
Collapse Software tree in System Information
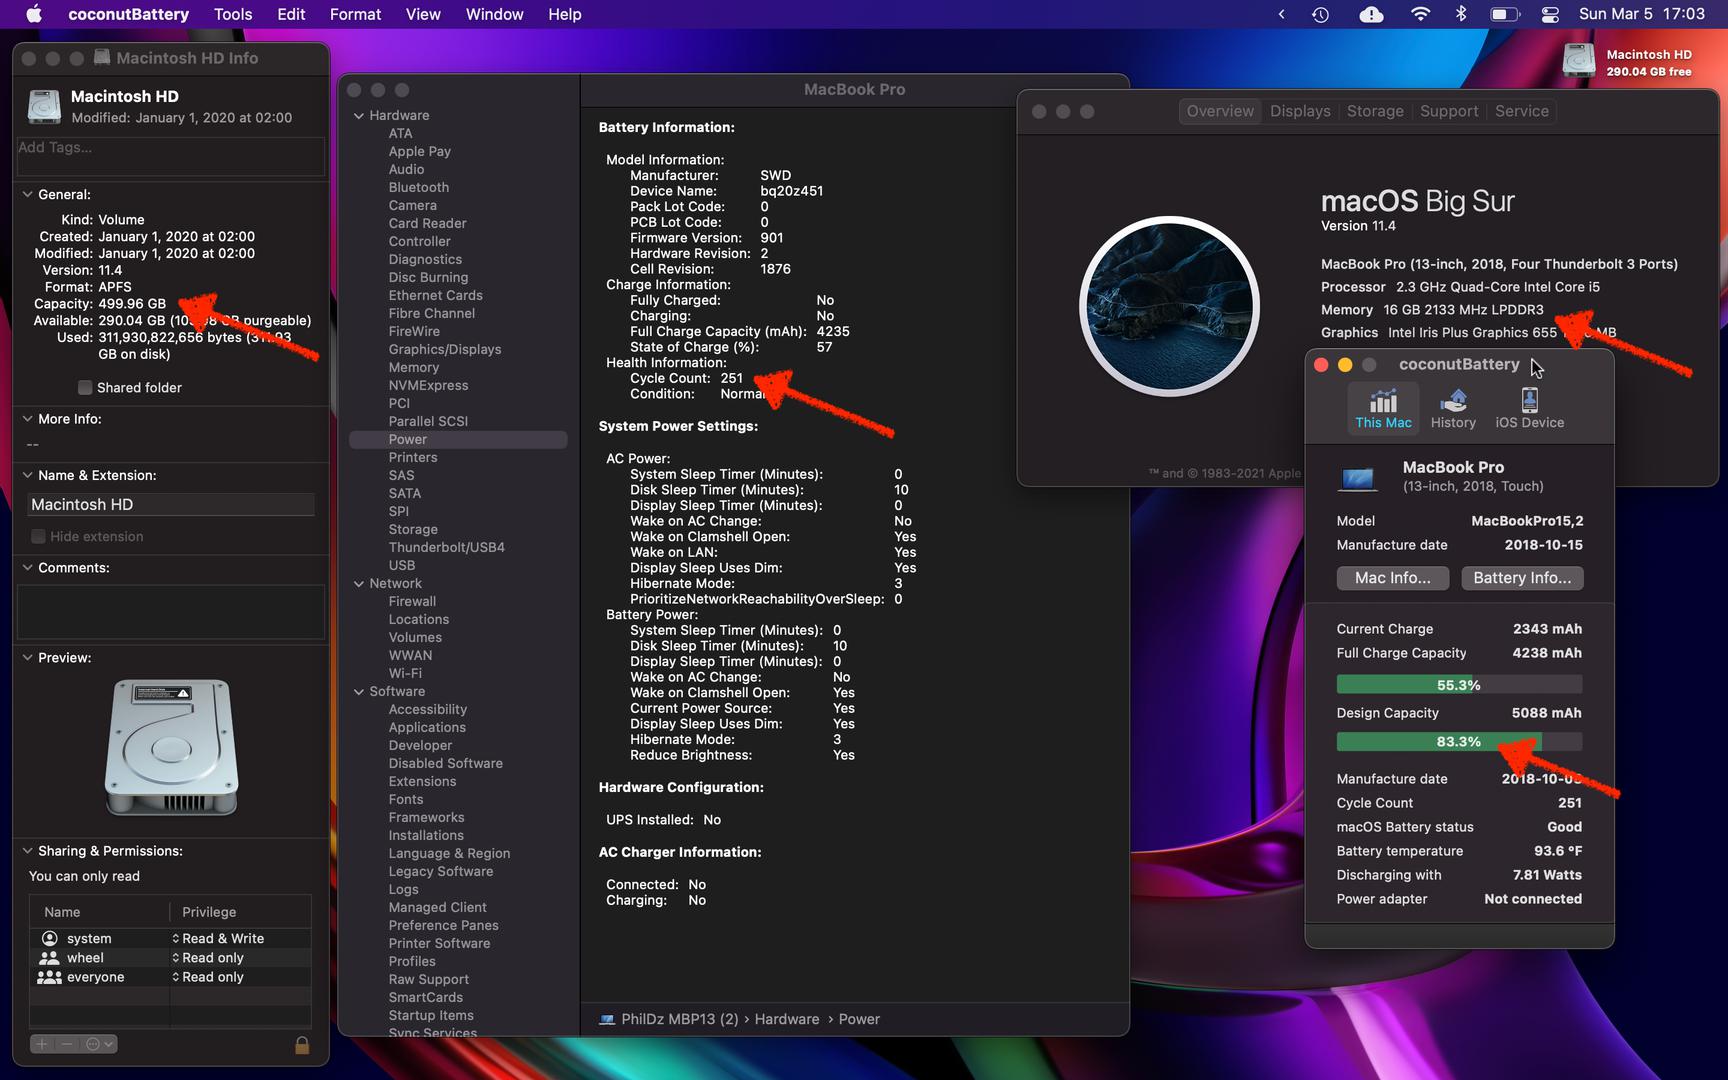(359, 692)
